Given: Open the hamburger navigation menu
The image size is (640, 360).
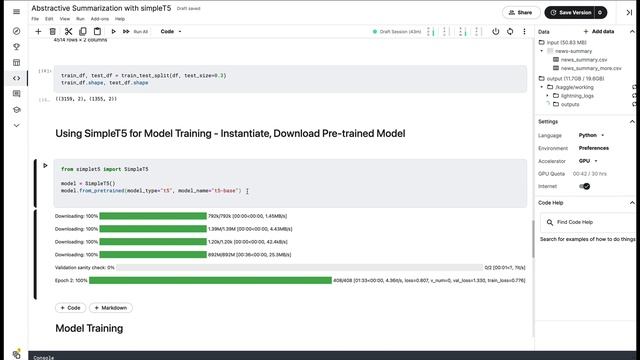Looking at the screenshot, I should 16,11.
